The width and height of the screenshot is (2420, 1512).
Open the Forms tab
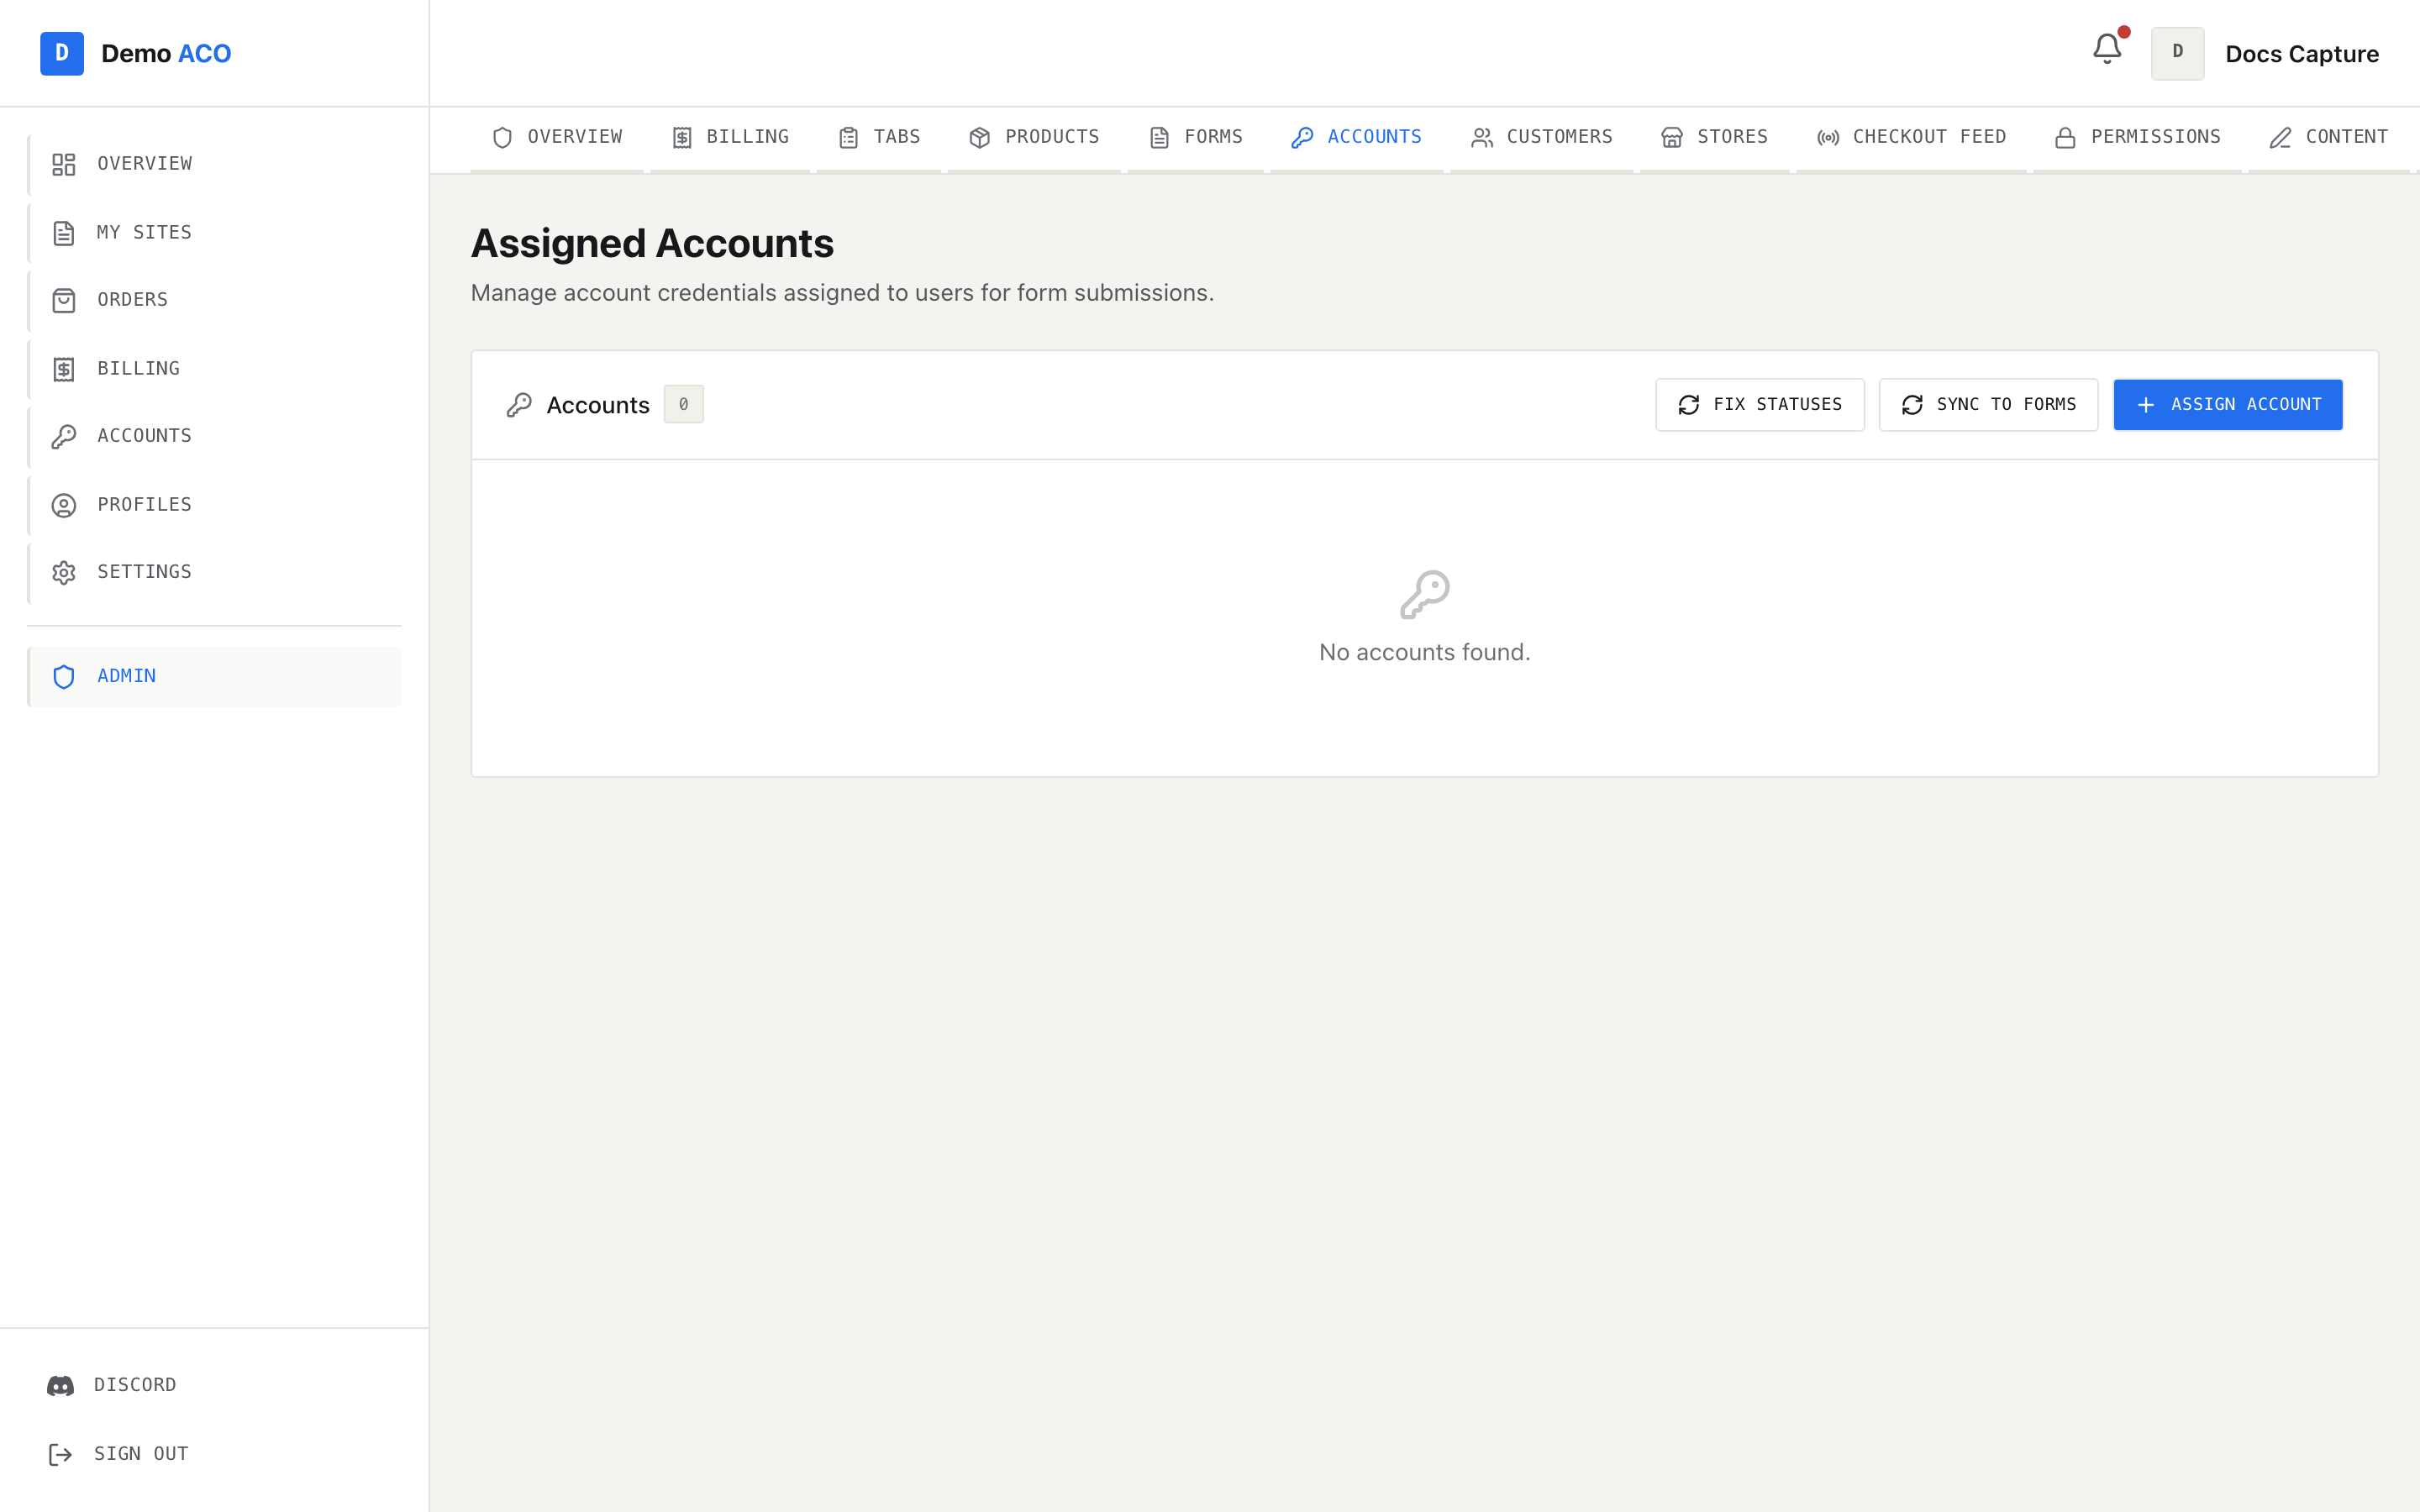(1196, 138)
